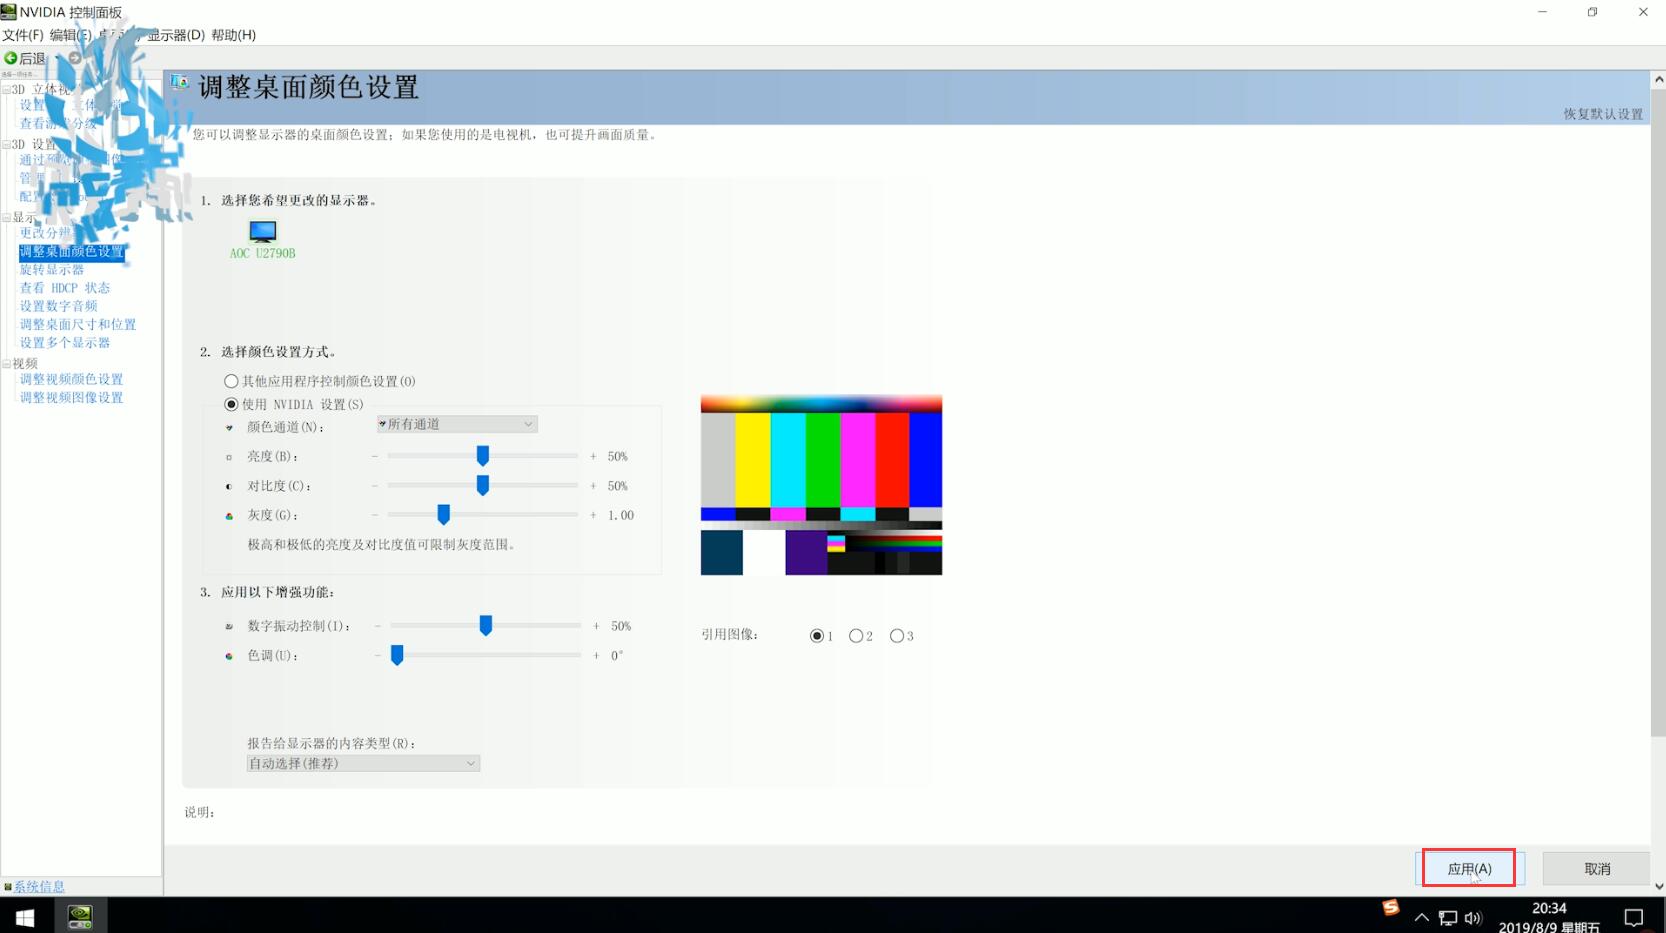Image resolution: width=1666 pixels, height=933 pixels.
Task: Click 恢复默认设置 restore defaults link
Action: (1603, 114)
